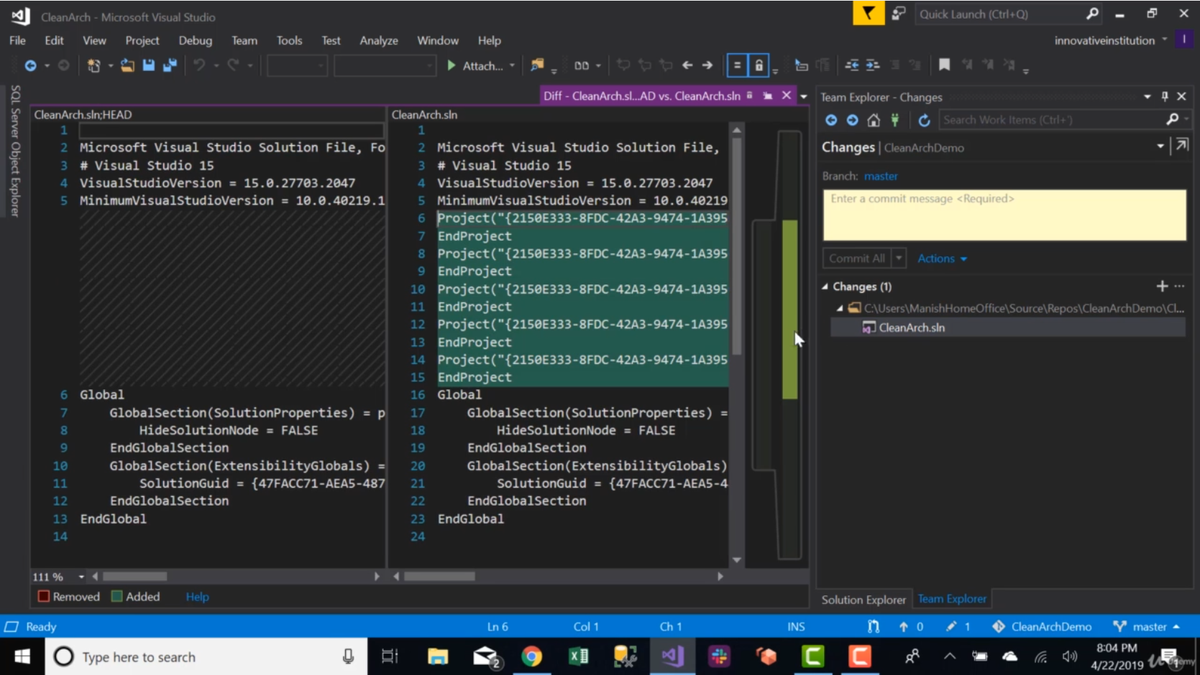Select CleanArch.sln in Changes list
This screenshot has width=1200, height=675.
click(x=911, y=327)
